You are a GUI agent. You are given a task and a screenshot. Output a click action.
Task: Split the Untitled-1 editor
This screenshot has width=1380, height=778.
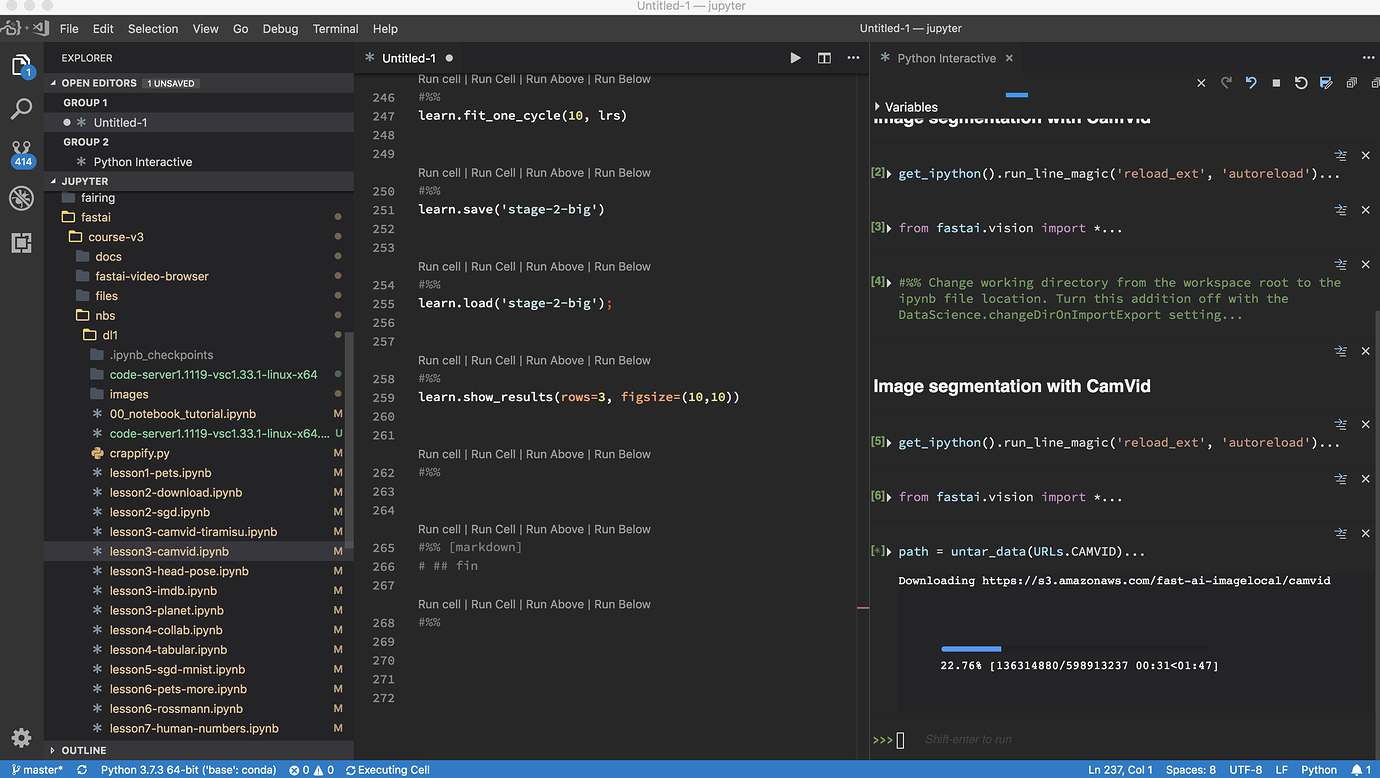(824, 58)
